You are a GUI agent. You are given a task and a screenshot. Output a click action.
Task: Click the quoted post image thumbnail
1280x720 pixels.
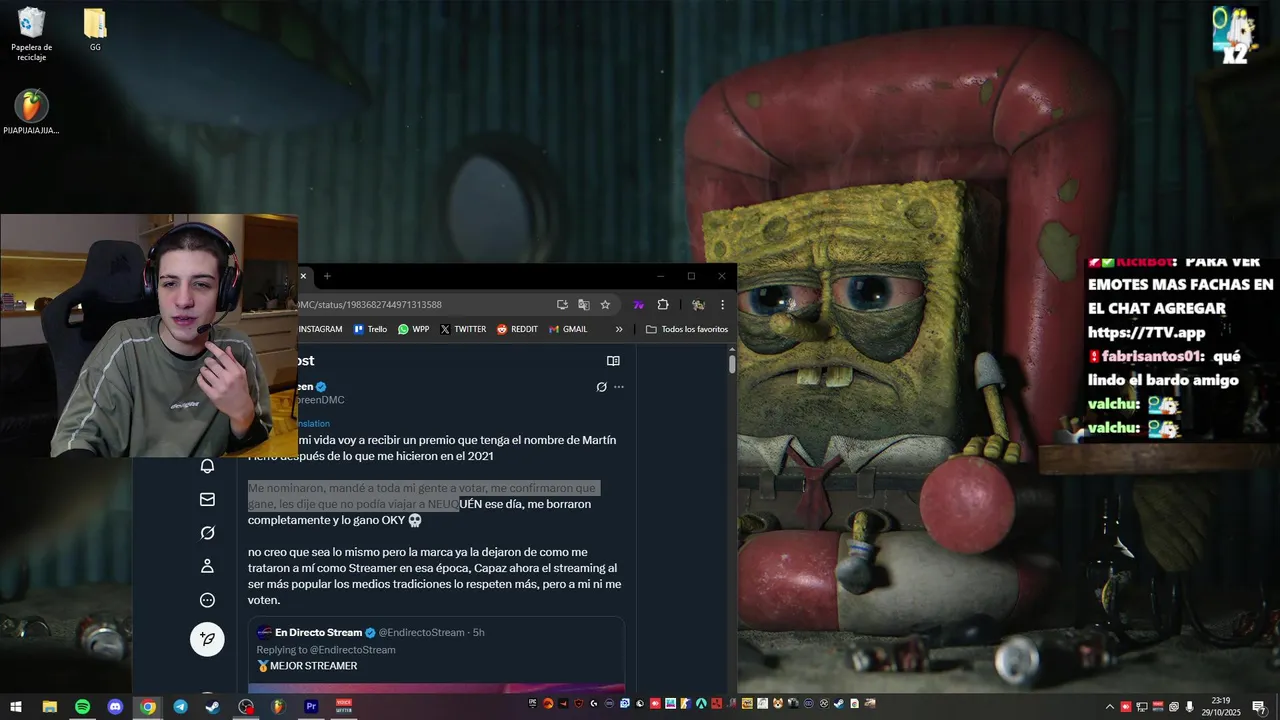(436, 688)
